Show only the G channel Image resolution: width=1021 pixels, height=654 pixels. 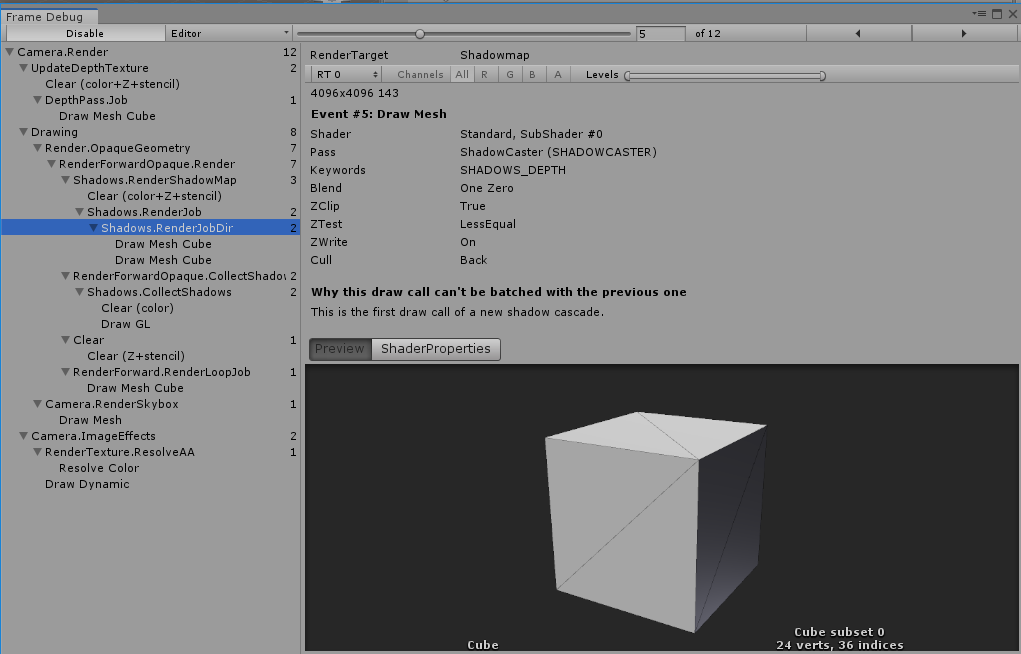[509, 75]
